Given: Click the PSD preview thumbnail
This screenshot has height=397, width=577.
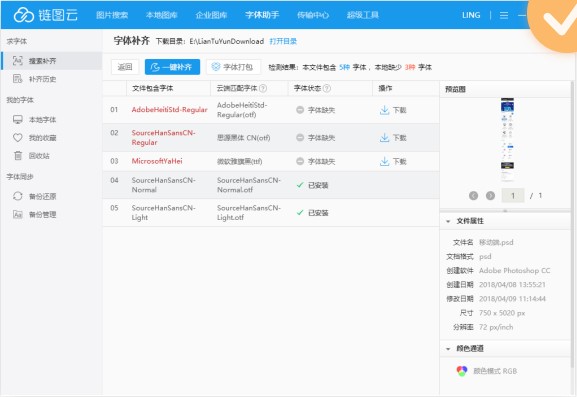Looking at the screenshot, I should click(x=507, y=140).
